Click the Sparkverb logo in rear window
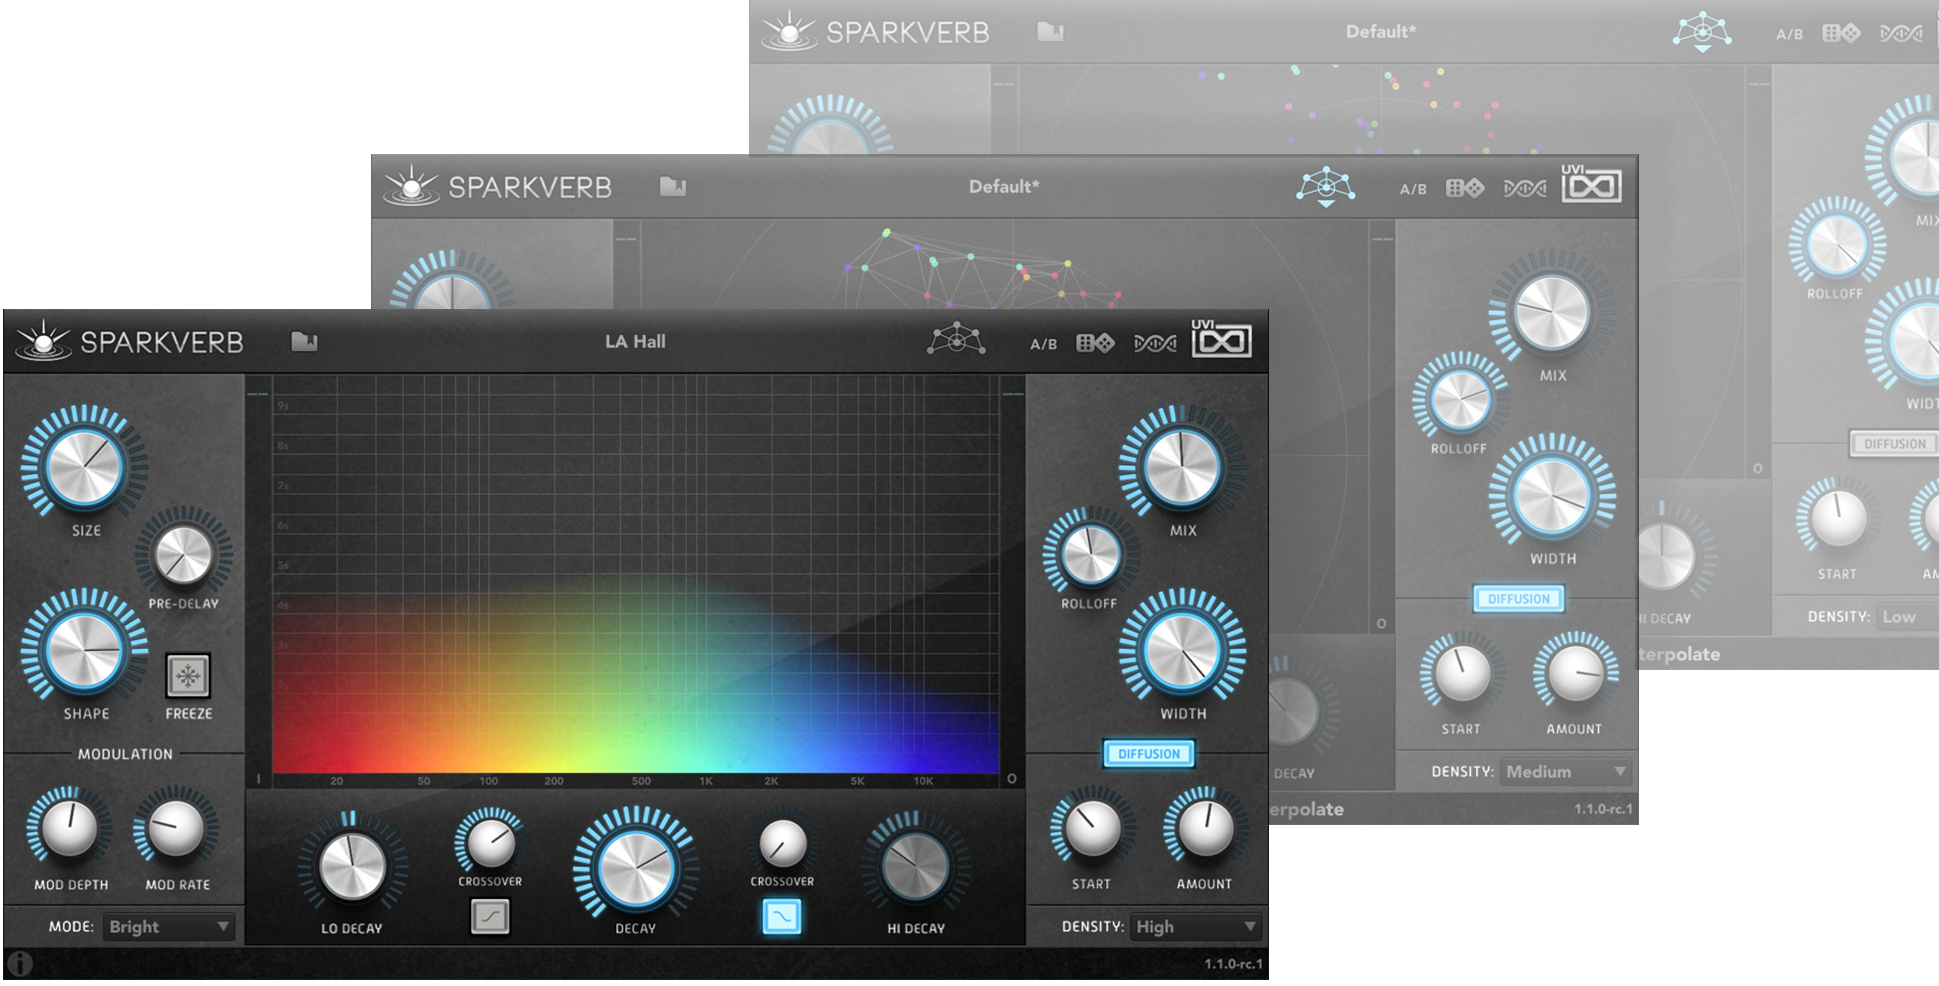Viewport: 1939px width, 986px height. (876, 31)
